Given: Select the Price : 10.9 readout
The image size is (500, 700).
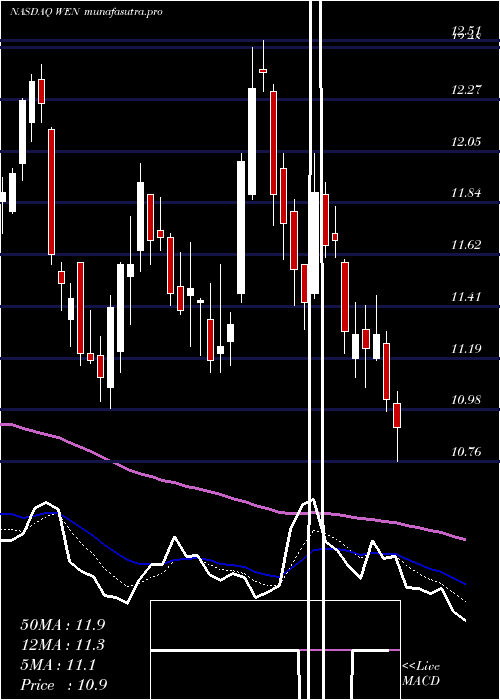Looking at the screenshot, I should point(64,685).
